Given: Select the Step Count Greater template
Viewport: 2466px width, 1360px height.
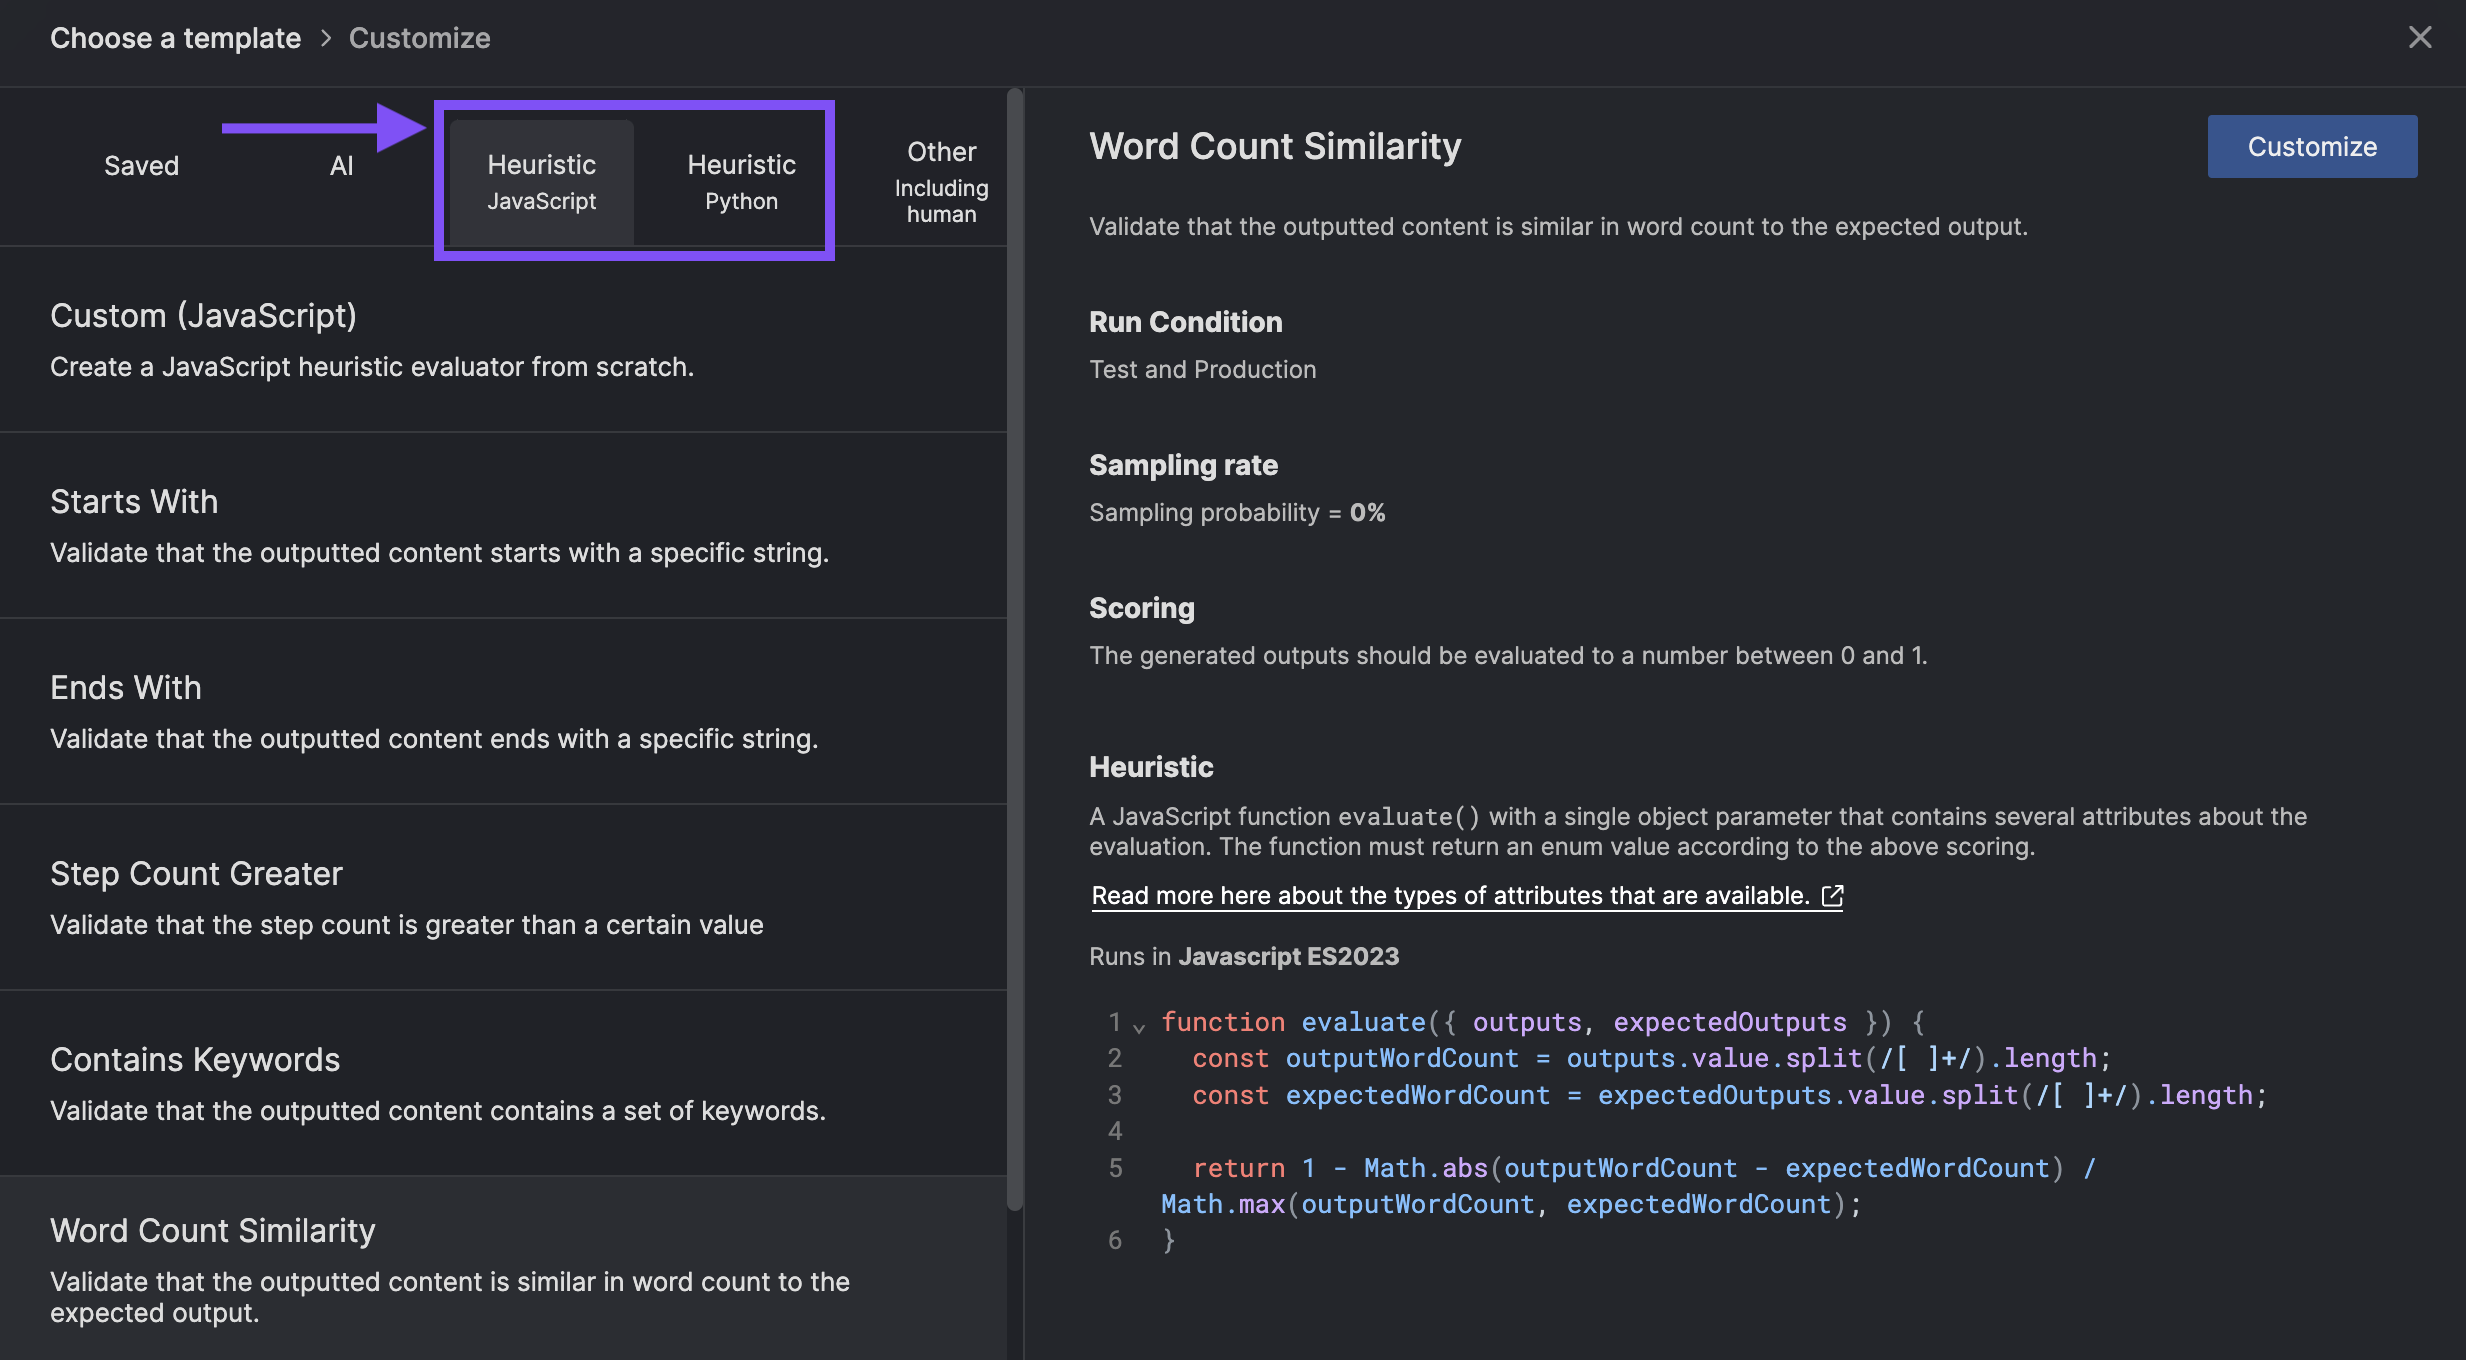Looking at the screenshot, I should [x=503, y=898].
